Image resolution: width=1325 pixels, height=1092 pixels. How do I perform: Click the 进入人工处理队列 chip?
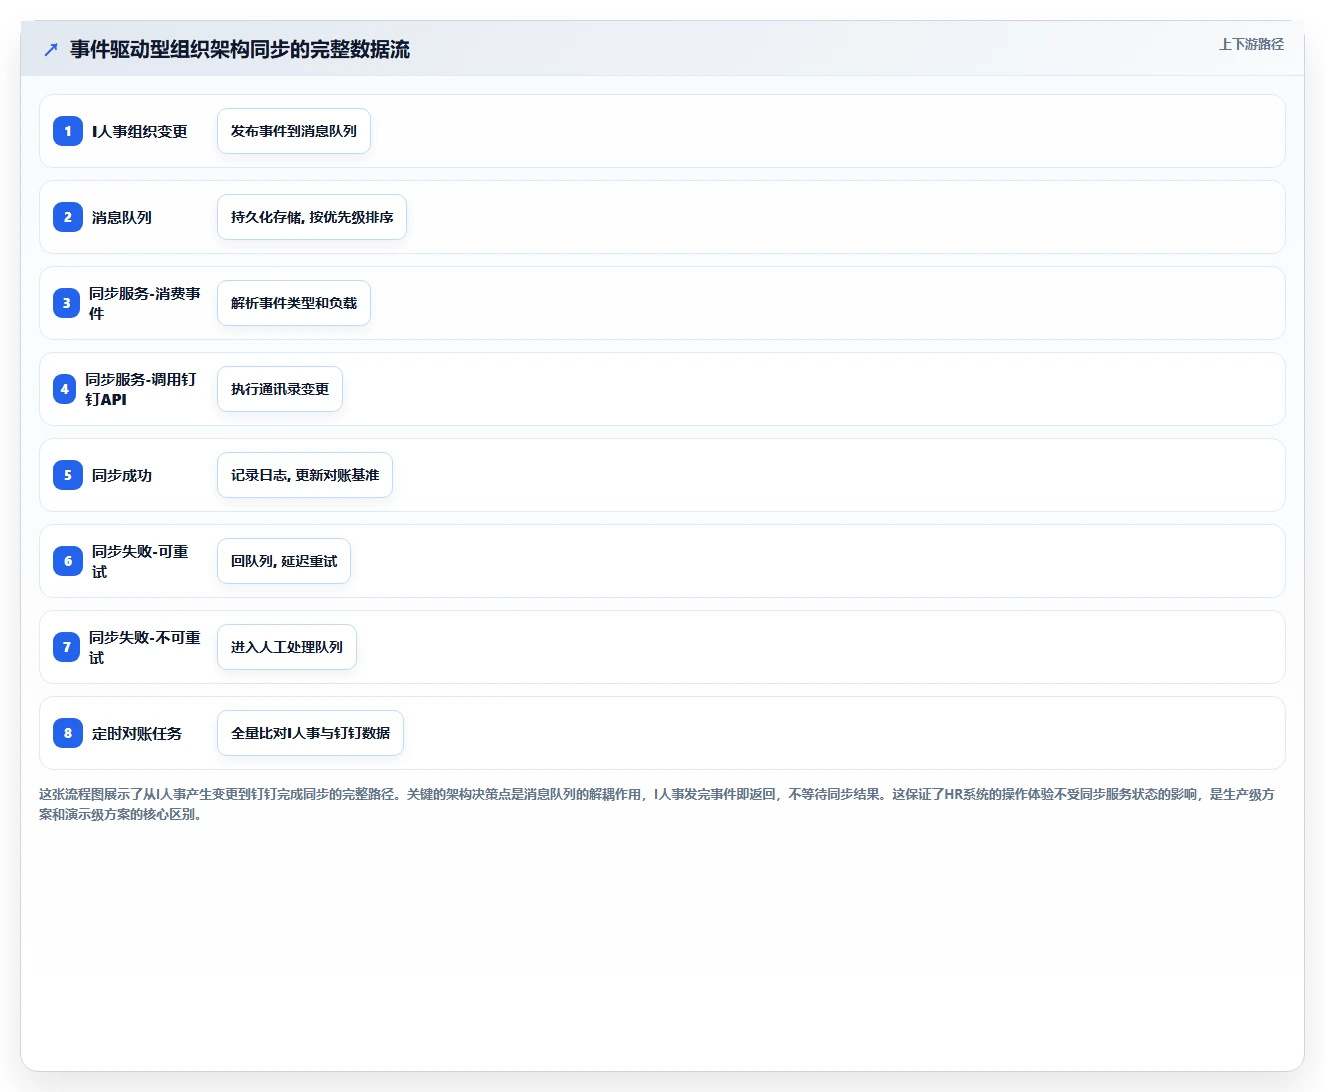287,647
